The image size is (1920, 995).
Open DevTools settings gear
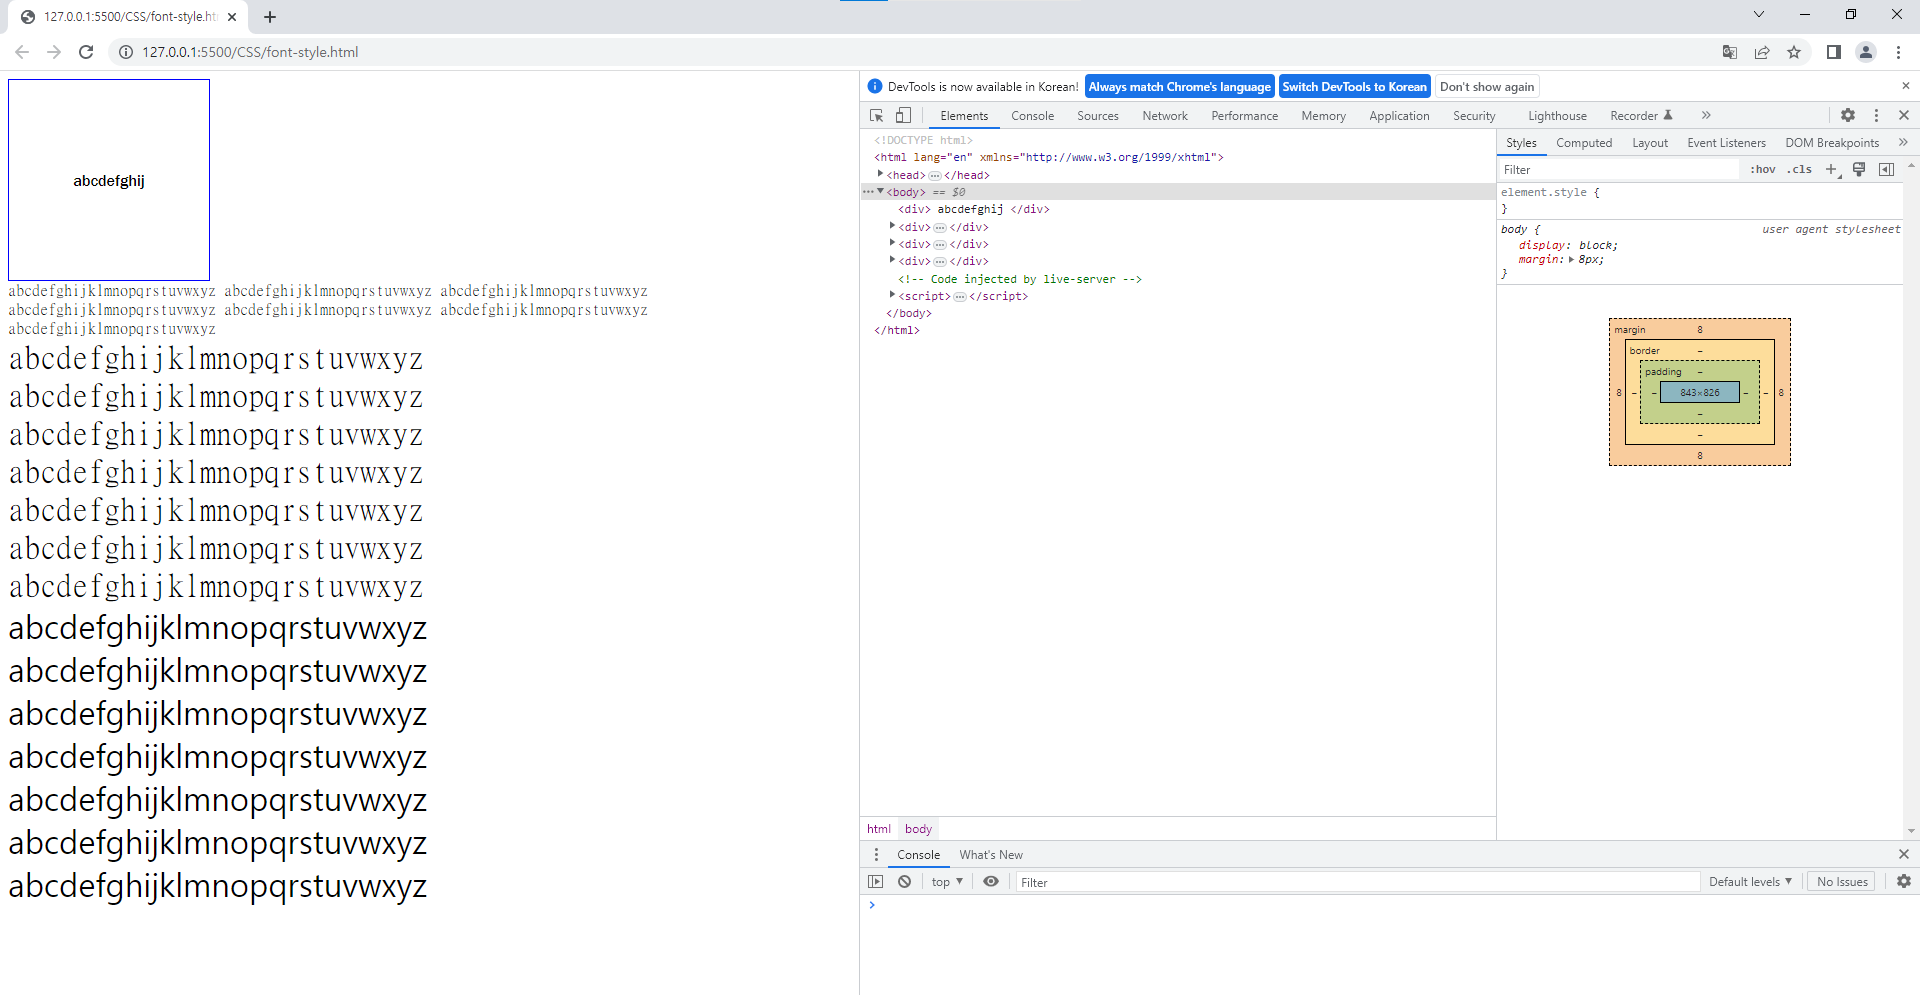1848,116
